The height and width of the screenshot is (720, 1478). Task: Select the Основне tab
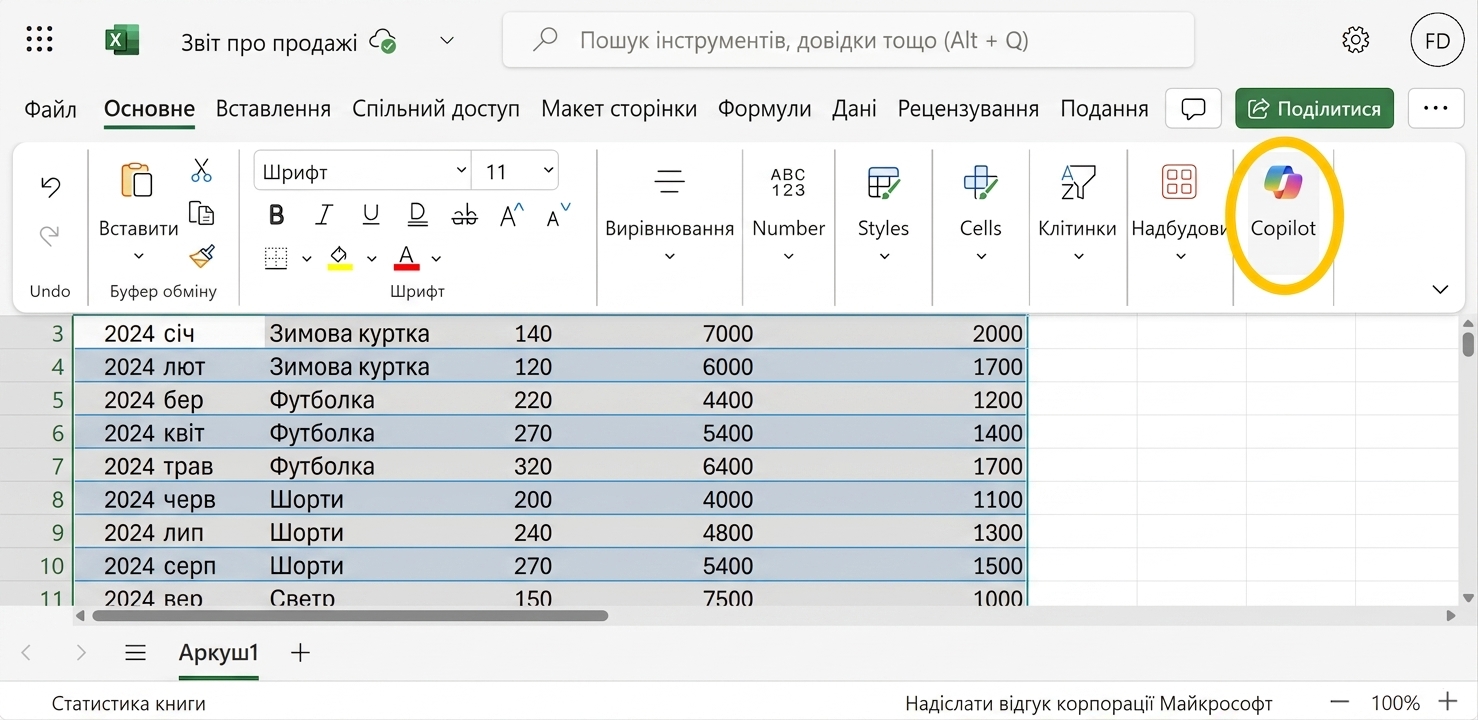click(149, 109)
